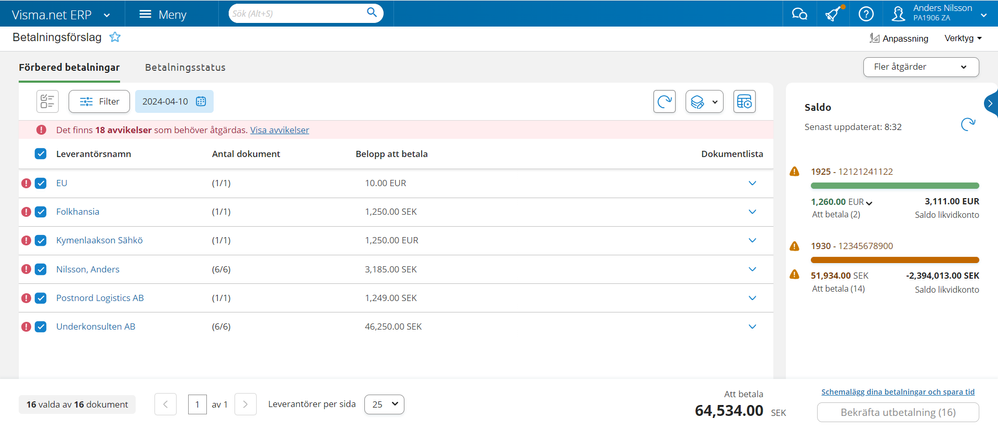Open supplier link Postnord Logistics AB
Image resolution: width=998 pixels, height=430 pixels.
[100, 298]
